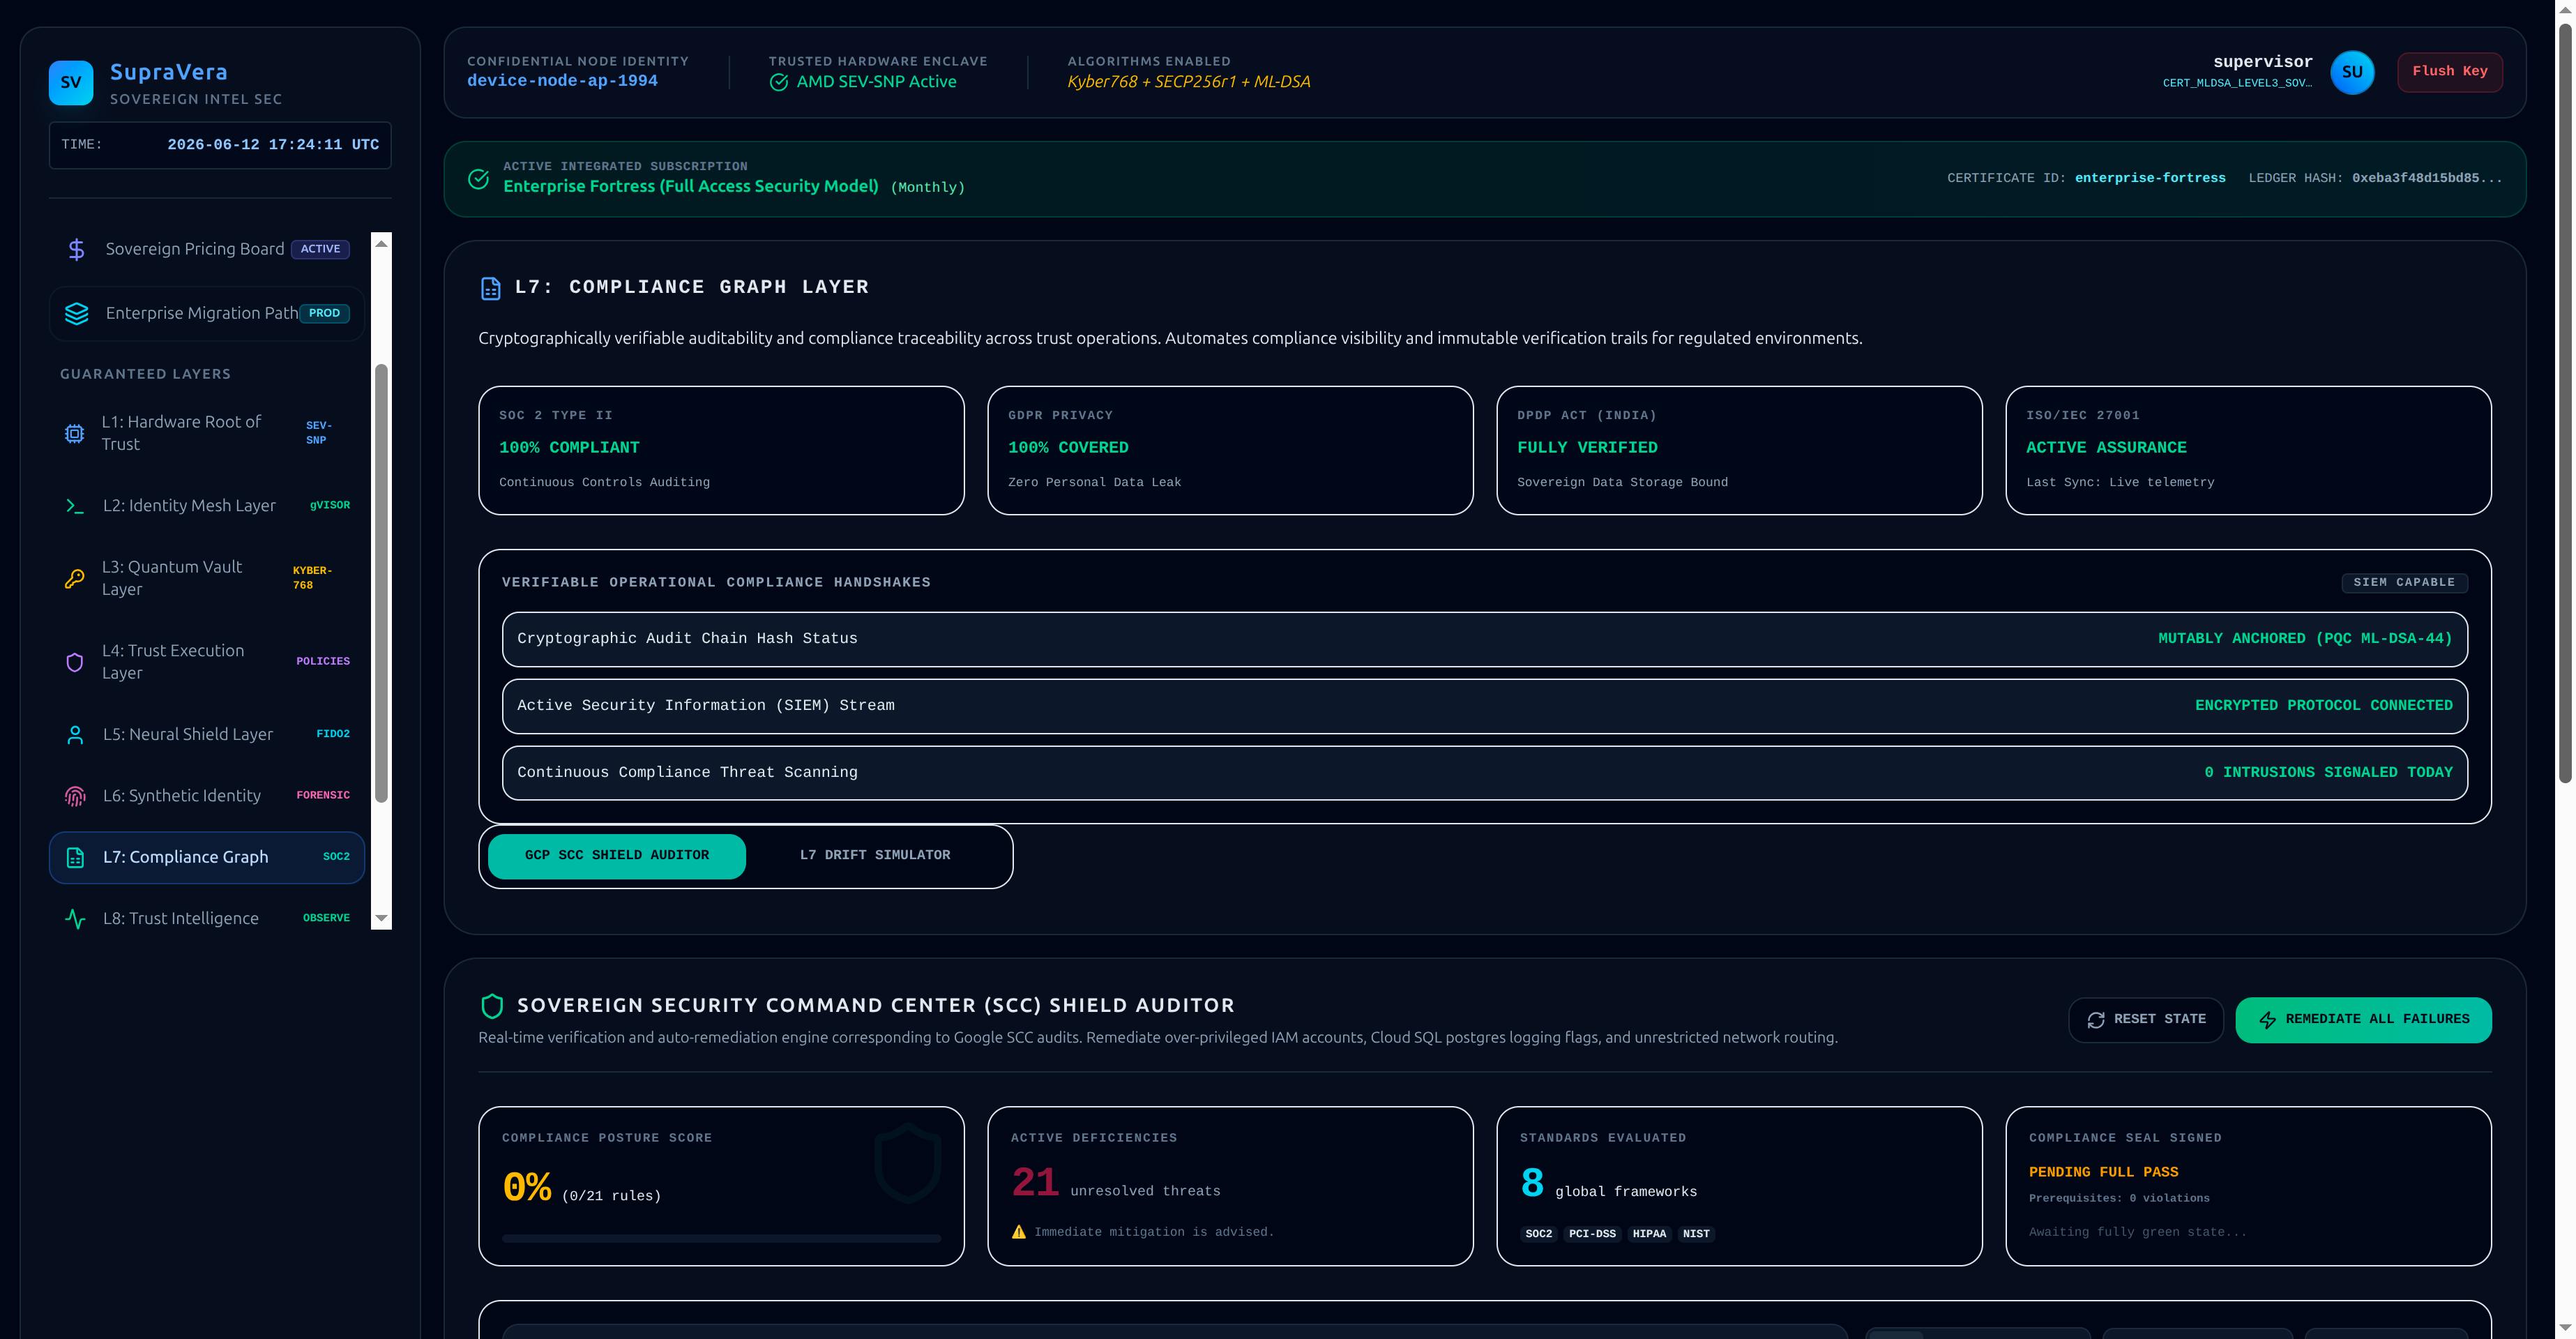Click Remediate All Failures

coord(2364,1020)
